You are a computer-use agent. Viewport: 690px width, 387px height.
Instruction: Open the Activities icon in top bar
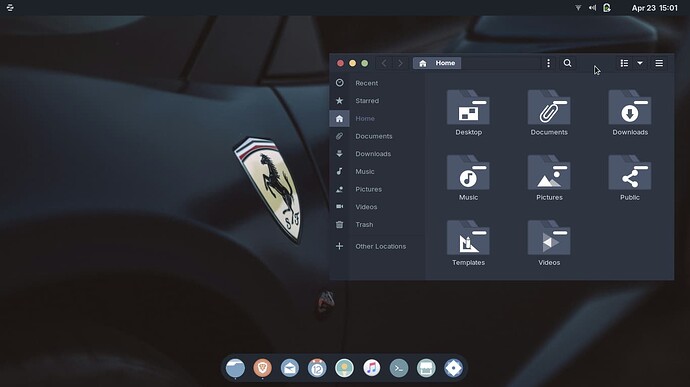[x=10, y=7]
